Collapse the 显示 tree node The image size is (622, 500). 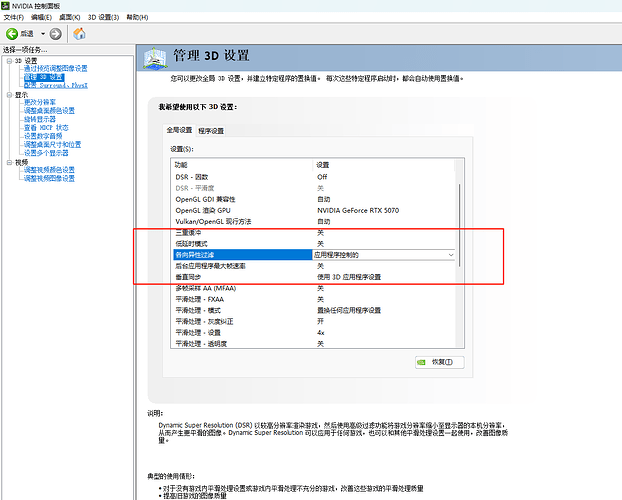click(x=9, y=95)
